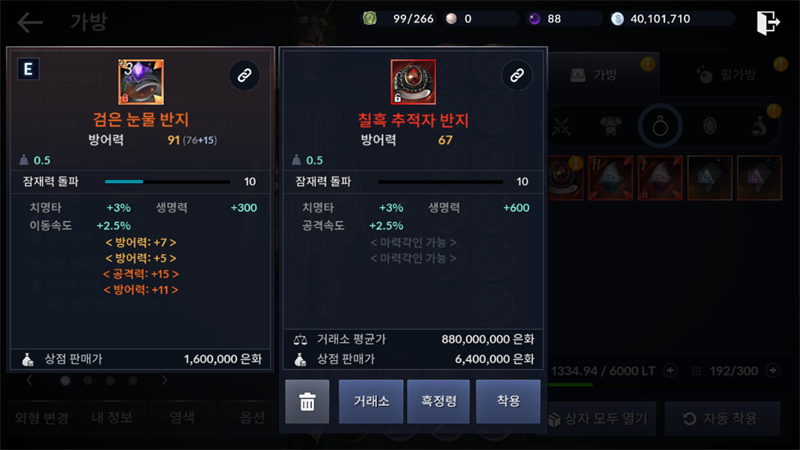Select the potion consumables filter icon
Image resolution: width=800 pixels, height=450 pixels.
click(x=759, y=126)
